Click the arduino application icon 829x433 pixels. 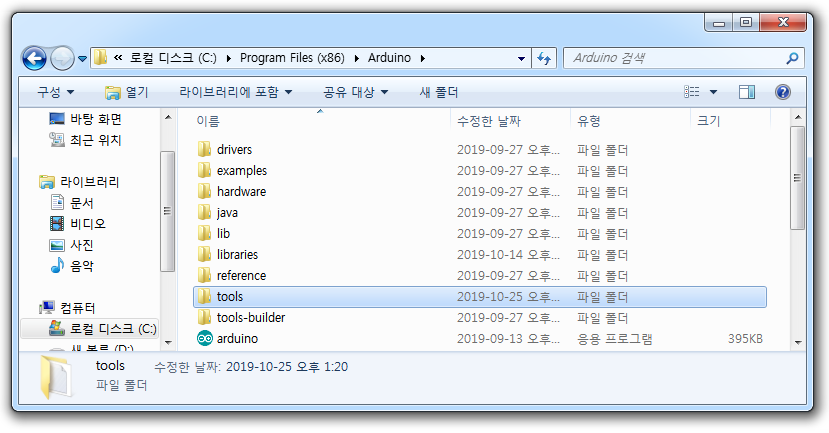(x=205, y=338)
